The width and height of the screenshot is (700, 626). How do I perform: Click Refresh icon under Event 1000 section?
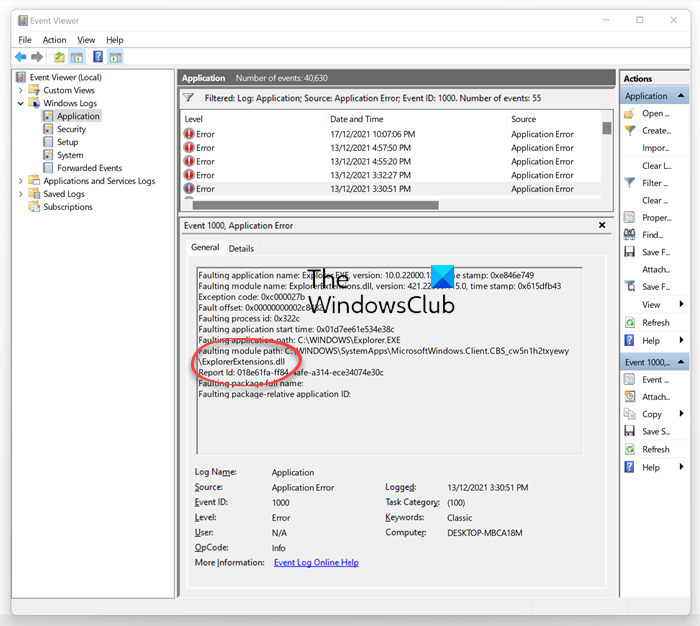629,449
